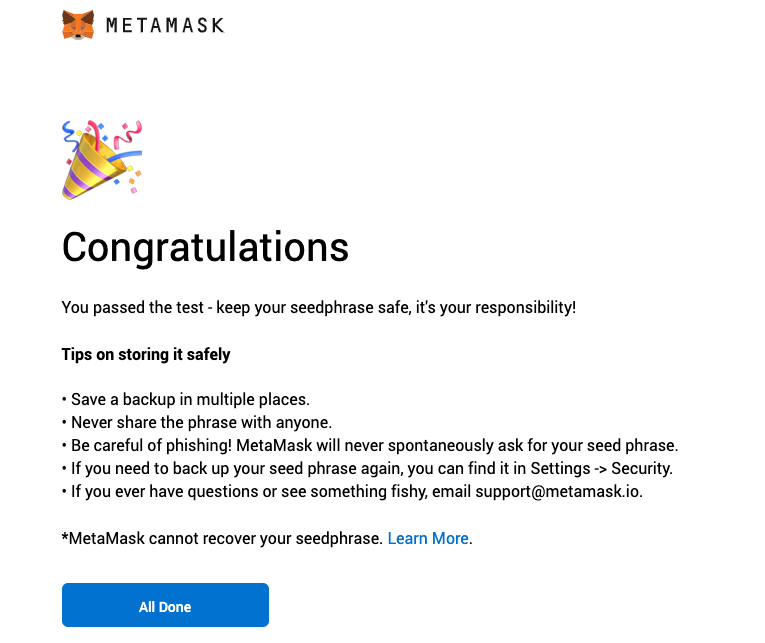Click the 'Settings -> Security' text

pyautogui.click(x=601, y=468)
